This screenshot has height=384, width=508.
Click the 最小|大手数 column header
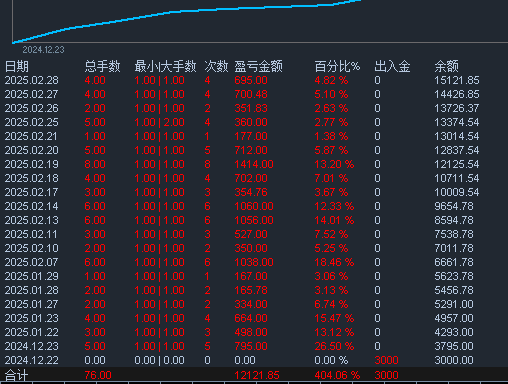165,66
